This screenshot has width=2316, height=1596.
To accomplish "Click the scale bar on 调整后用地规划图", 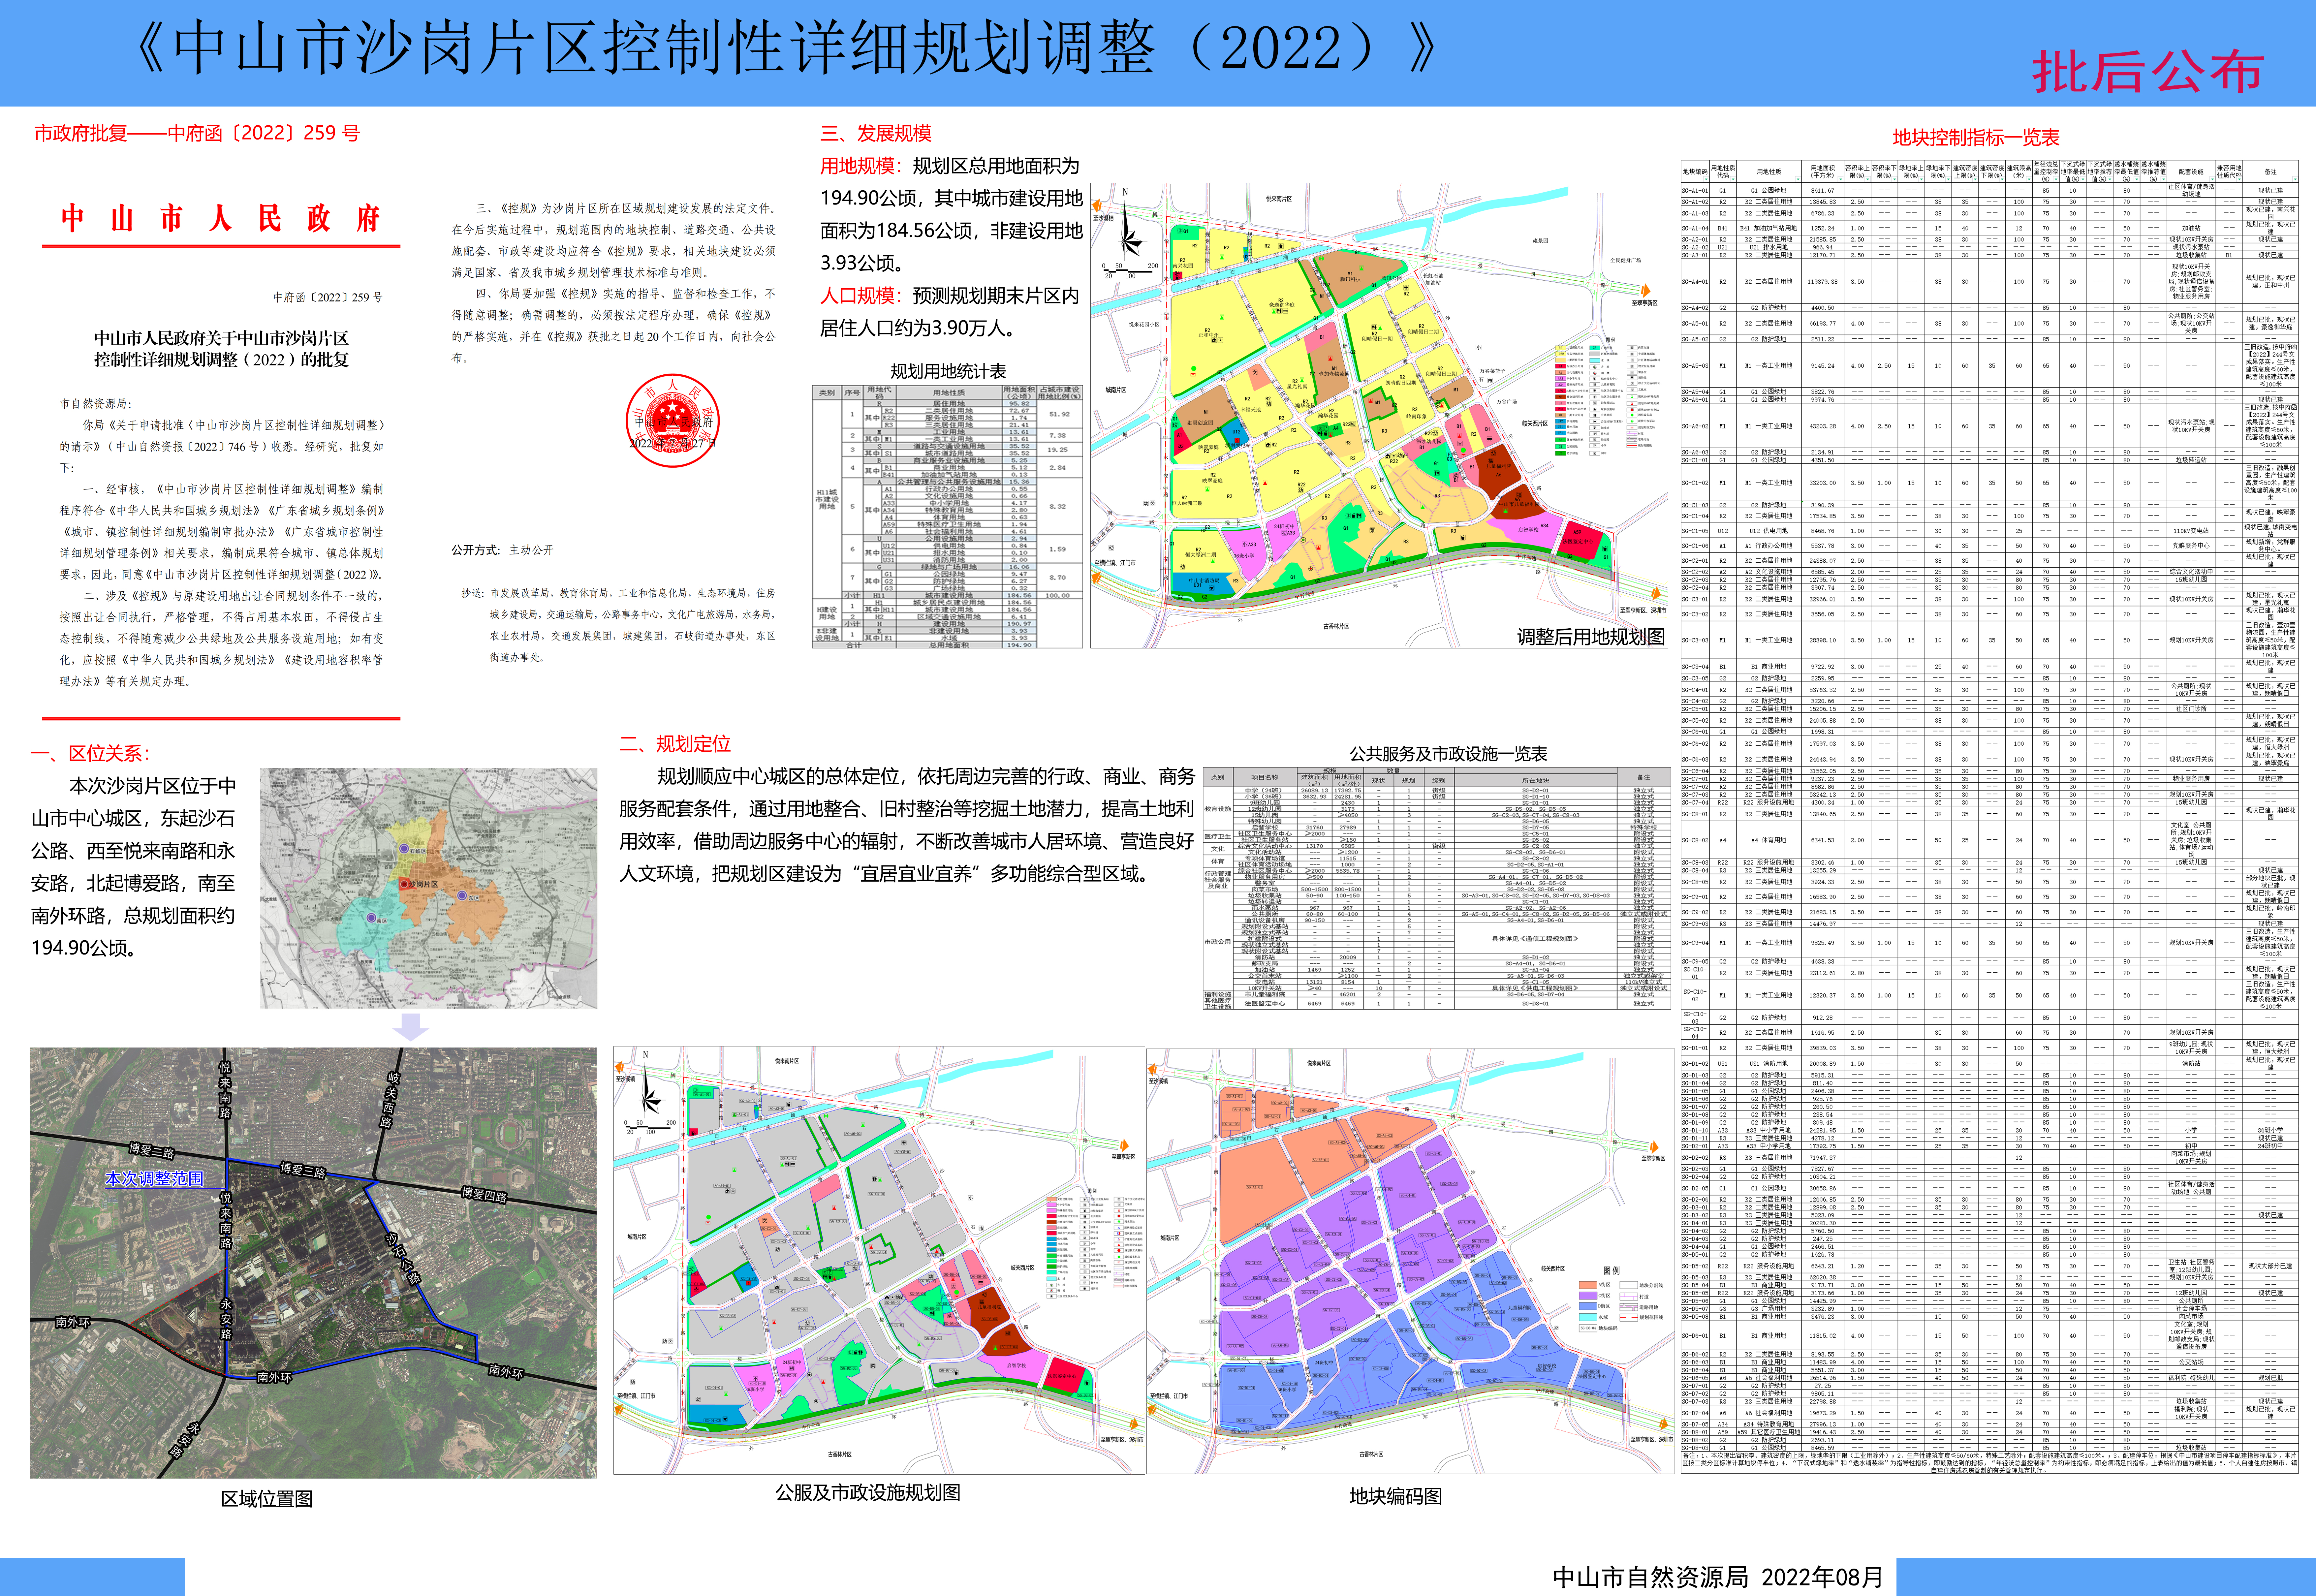I will coord(1130,271).
